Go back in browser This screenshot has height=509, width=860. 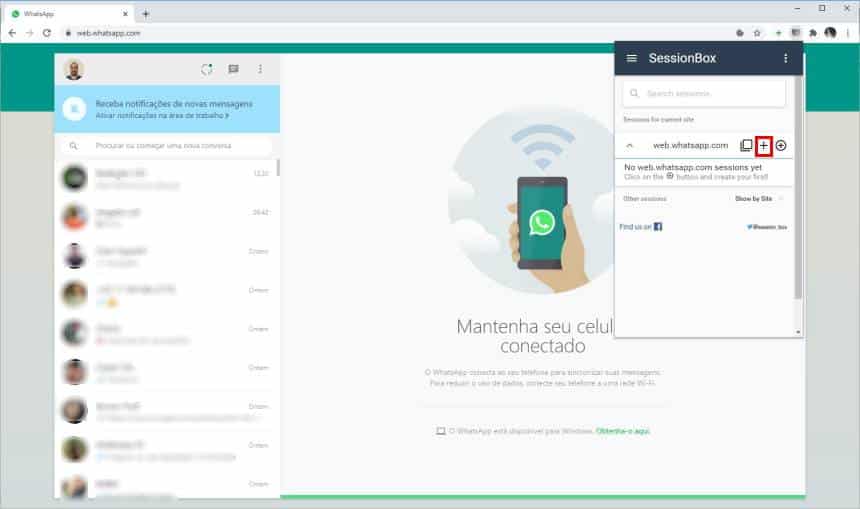coord(12,33)
